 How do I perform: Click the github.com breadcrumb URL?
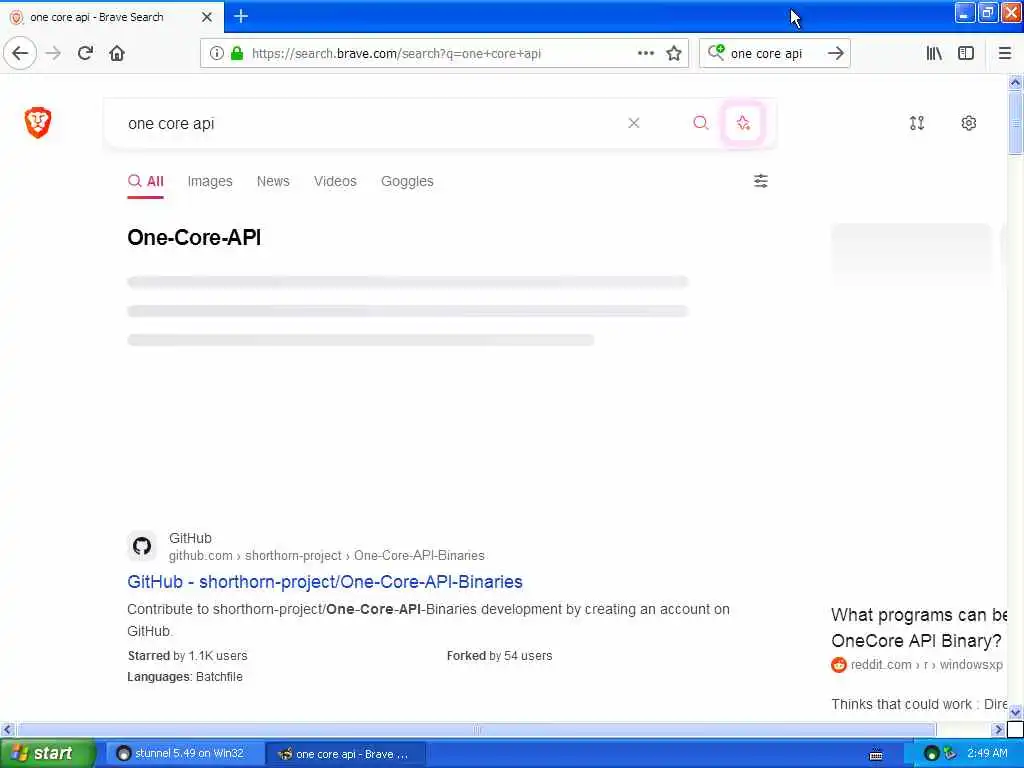click(327, 555)
